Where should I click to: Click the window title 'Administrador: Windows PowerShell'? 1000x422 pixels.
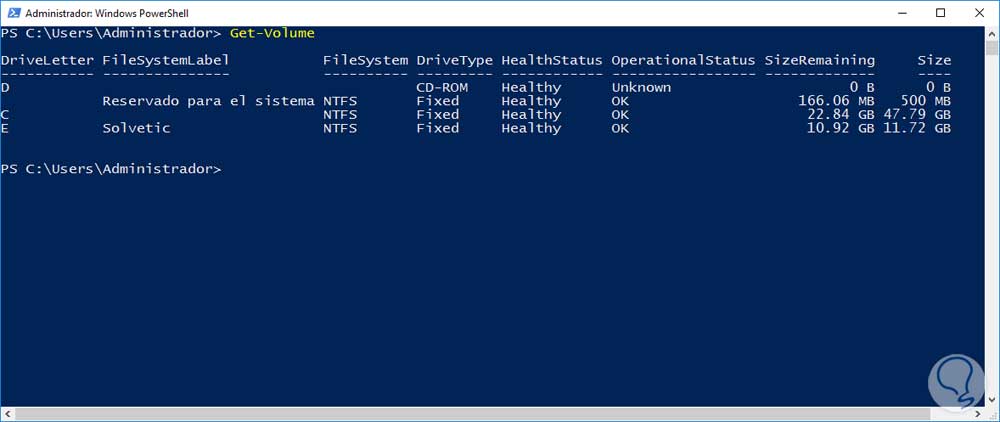pyautogui.click(x=109, y=12)
